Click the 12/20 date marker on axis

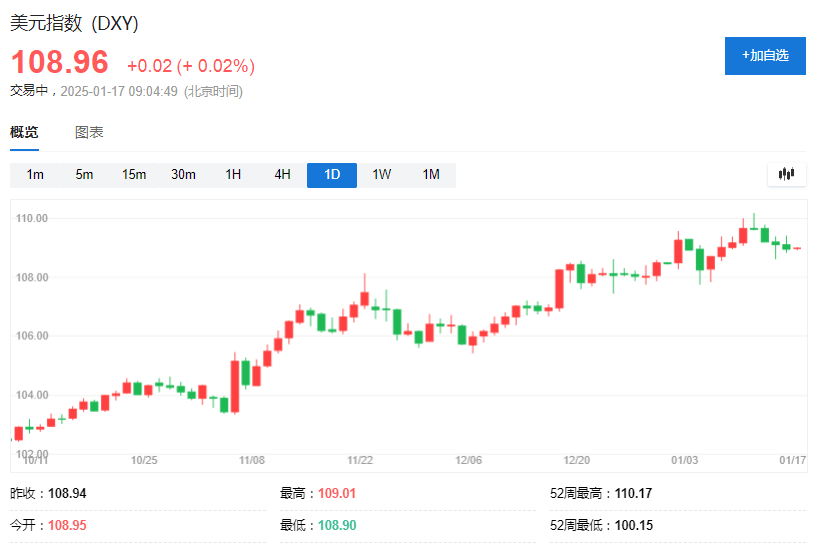[577, 460]
